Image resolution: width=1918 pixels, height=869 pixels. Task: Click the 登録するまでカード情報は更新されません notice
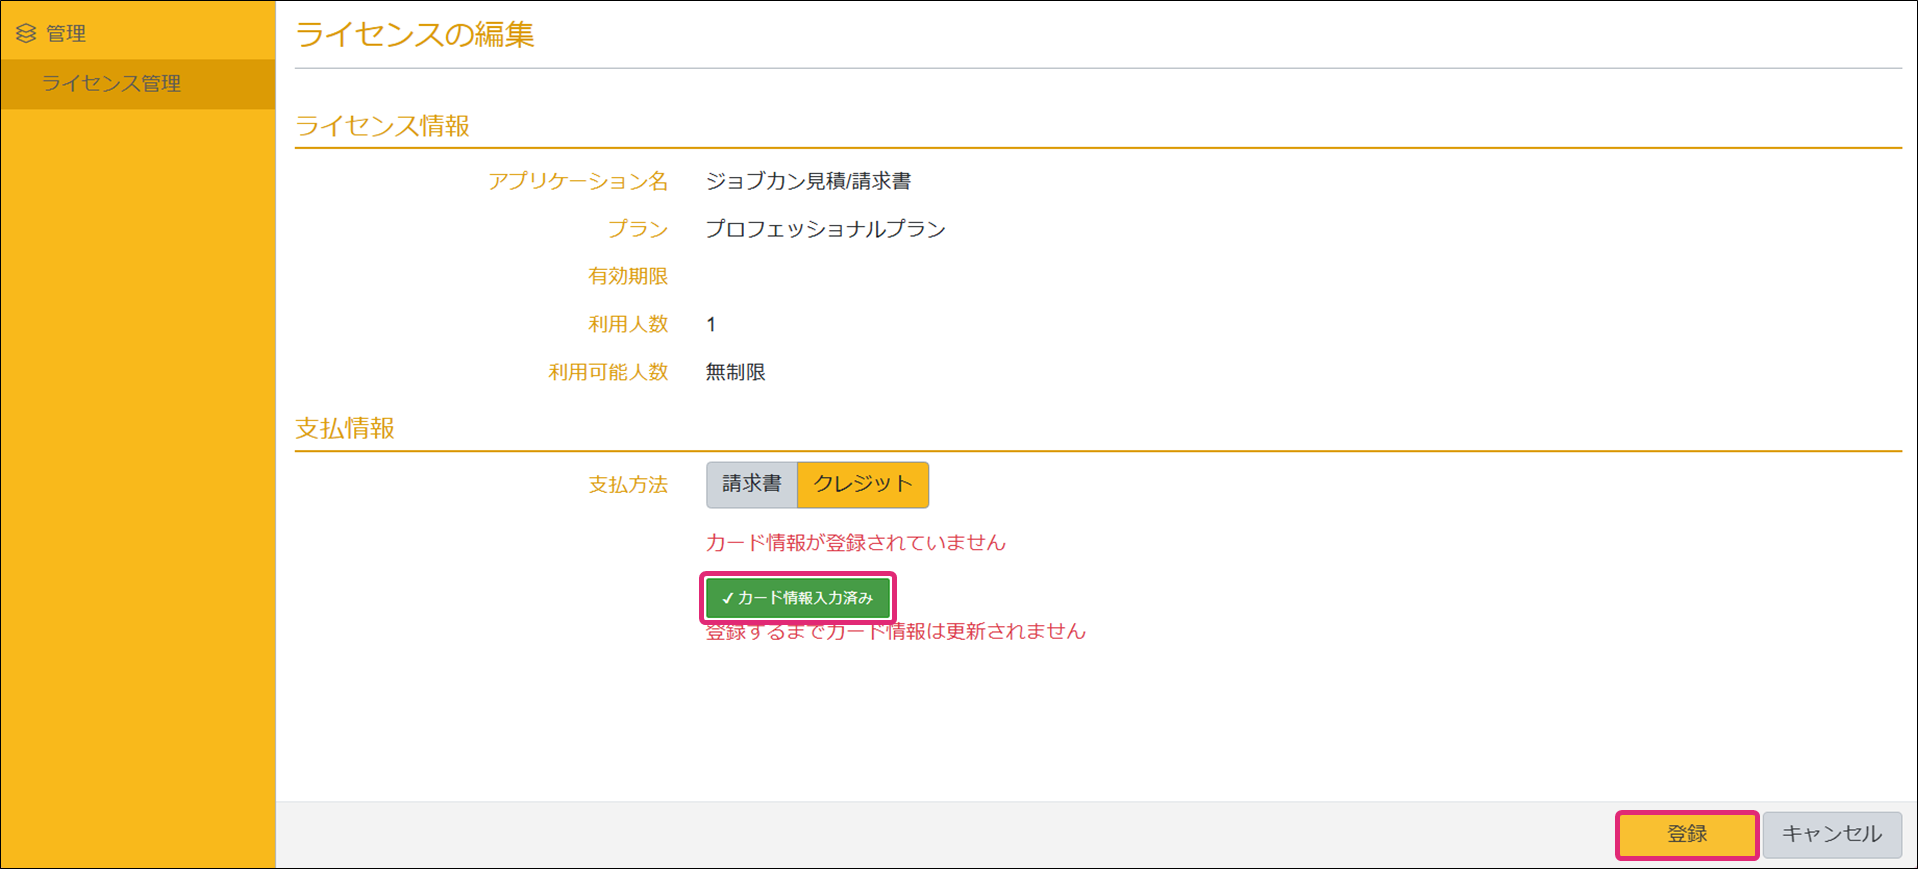[x=895, y=633]
